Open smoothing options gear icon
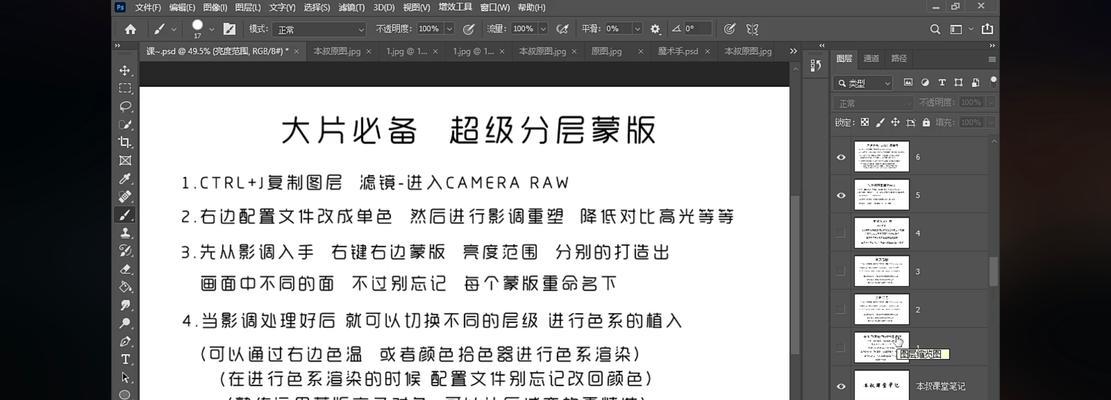The height and width of the screenshot is (400, 1111). [x=655, y=29]
